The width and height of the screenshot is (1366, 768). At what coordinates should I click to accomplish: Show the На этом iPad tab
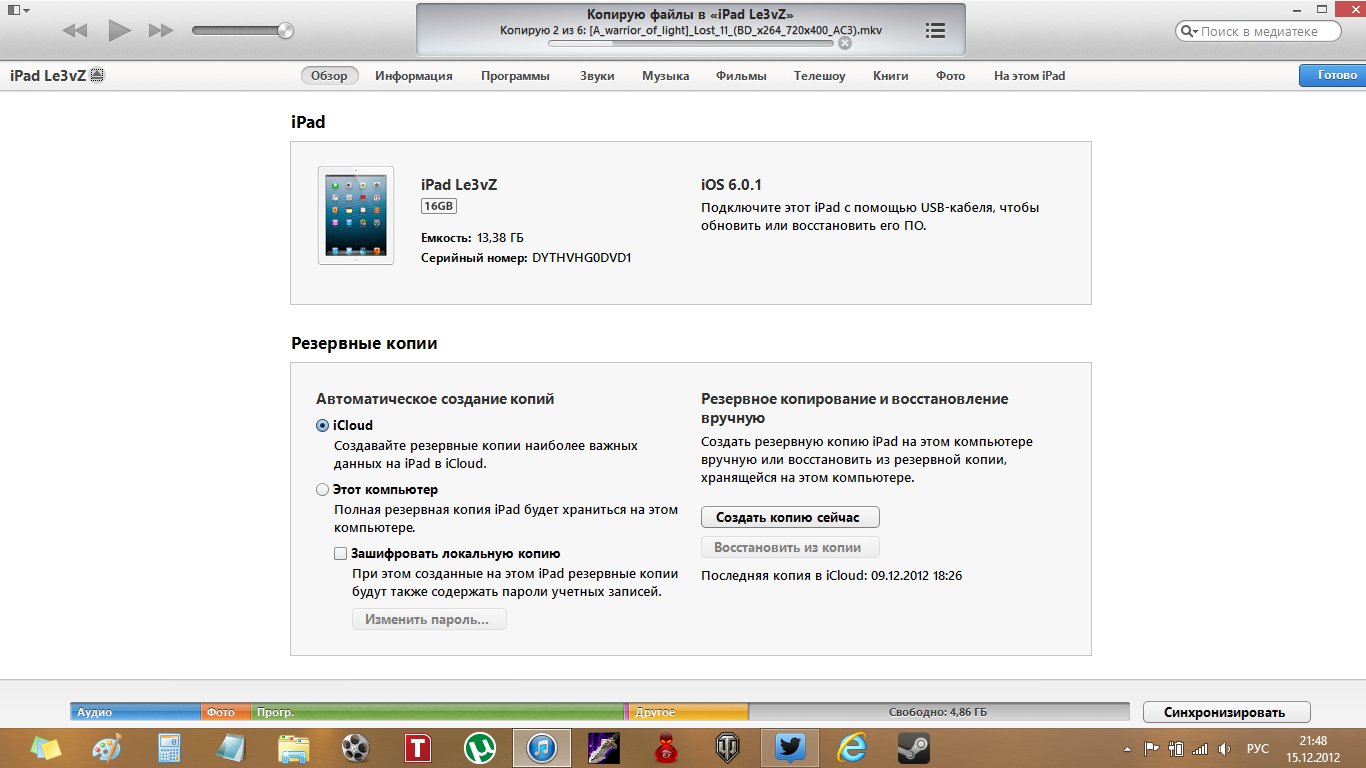pos(1029,76)
